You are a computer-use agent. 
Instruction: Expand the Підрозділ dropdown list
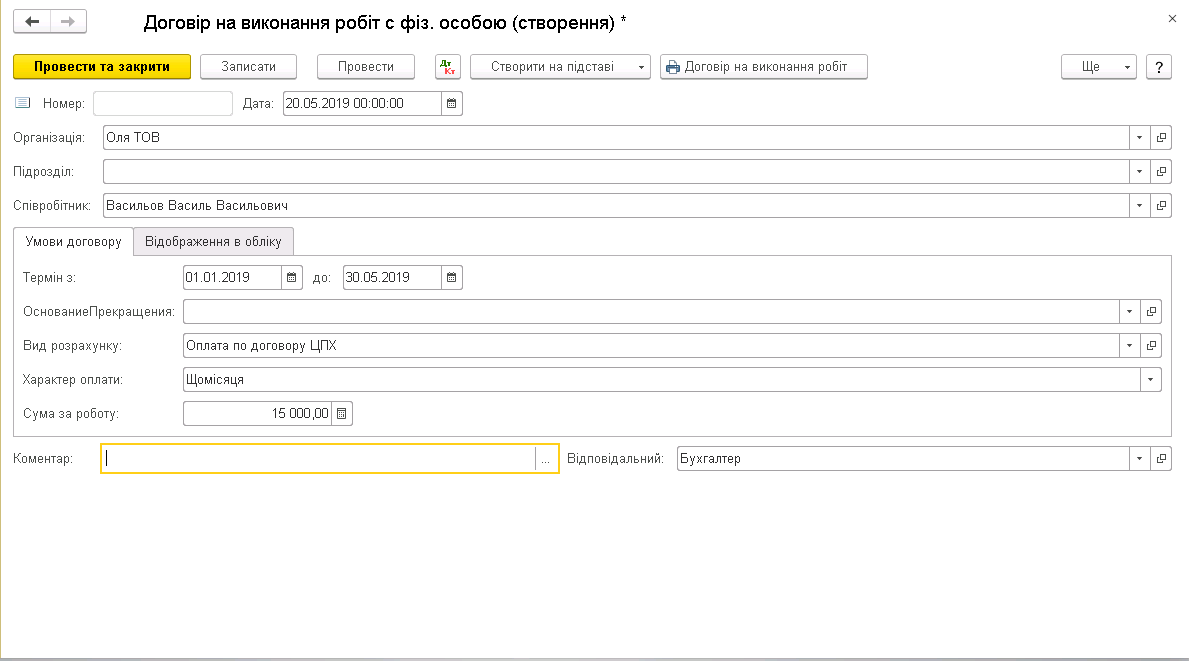[1140, 172]
